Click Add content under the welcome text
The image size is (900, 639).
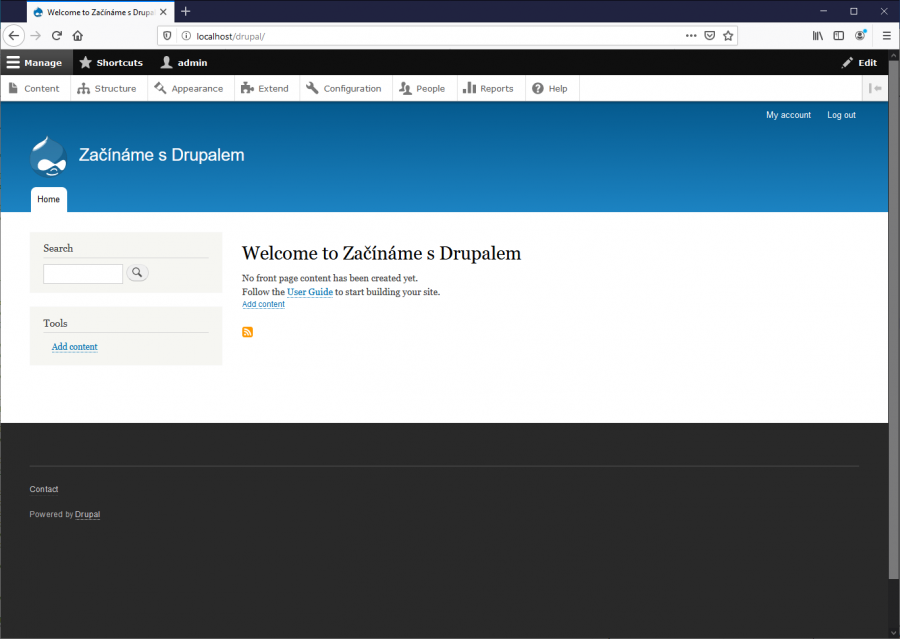[263, 304]
